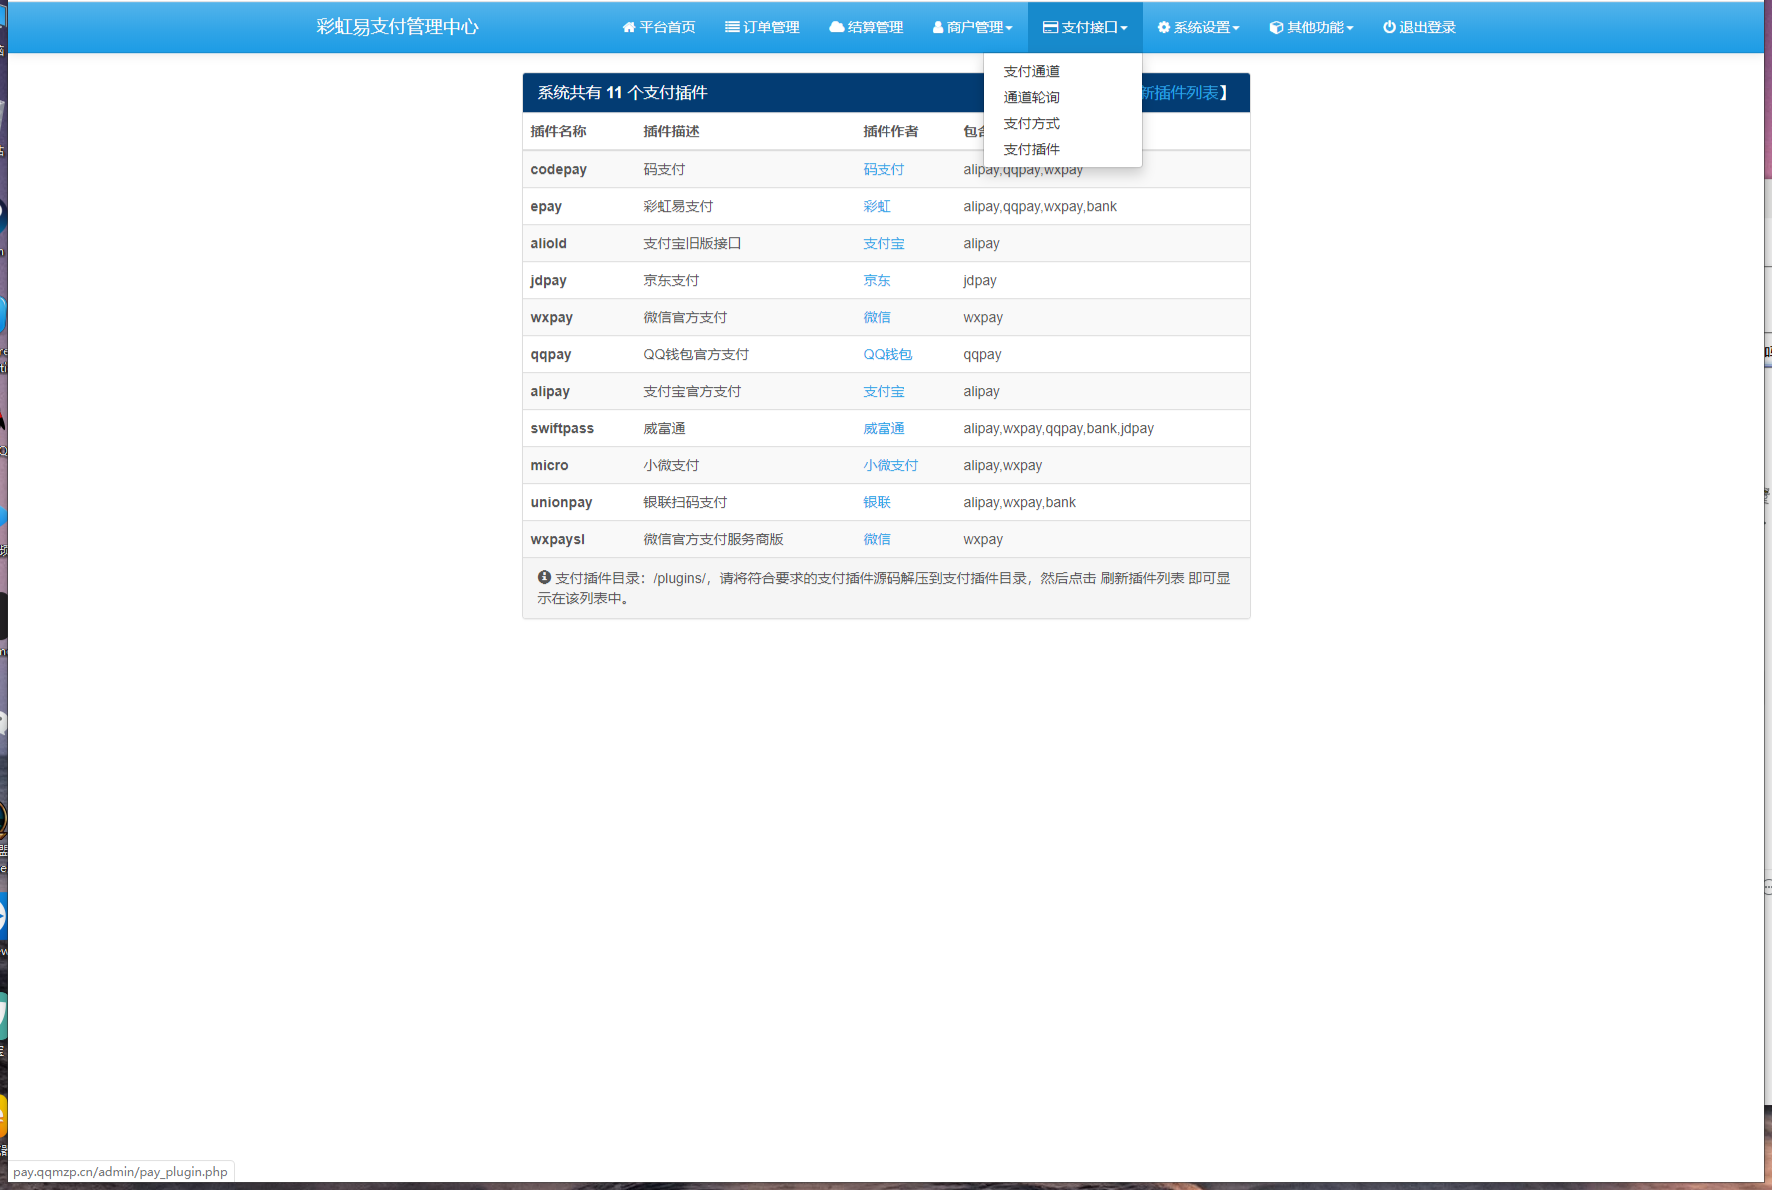Click plugin name swiftpass
This screenshot has width=1772, height=1190.
click(x=562, y=429)
